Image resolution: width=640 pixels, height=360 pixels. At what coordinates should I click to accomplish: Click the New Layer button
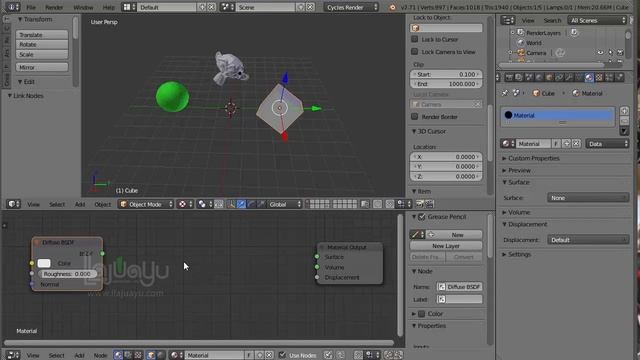[446, 246]
